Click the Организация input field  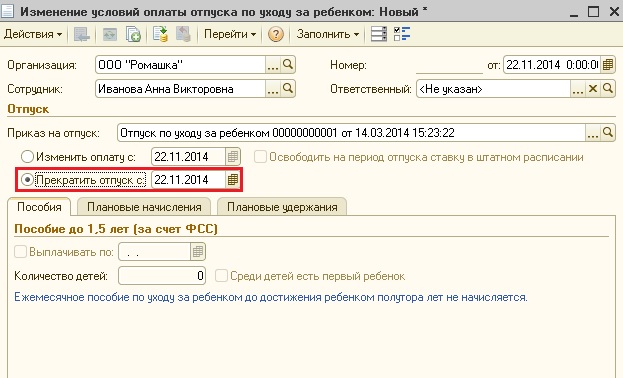click(x=180, y=65)
